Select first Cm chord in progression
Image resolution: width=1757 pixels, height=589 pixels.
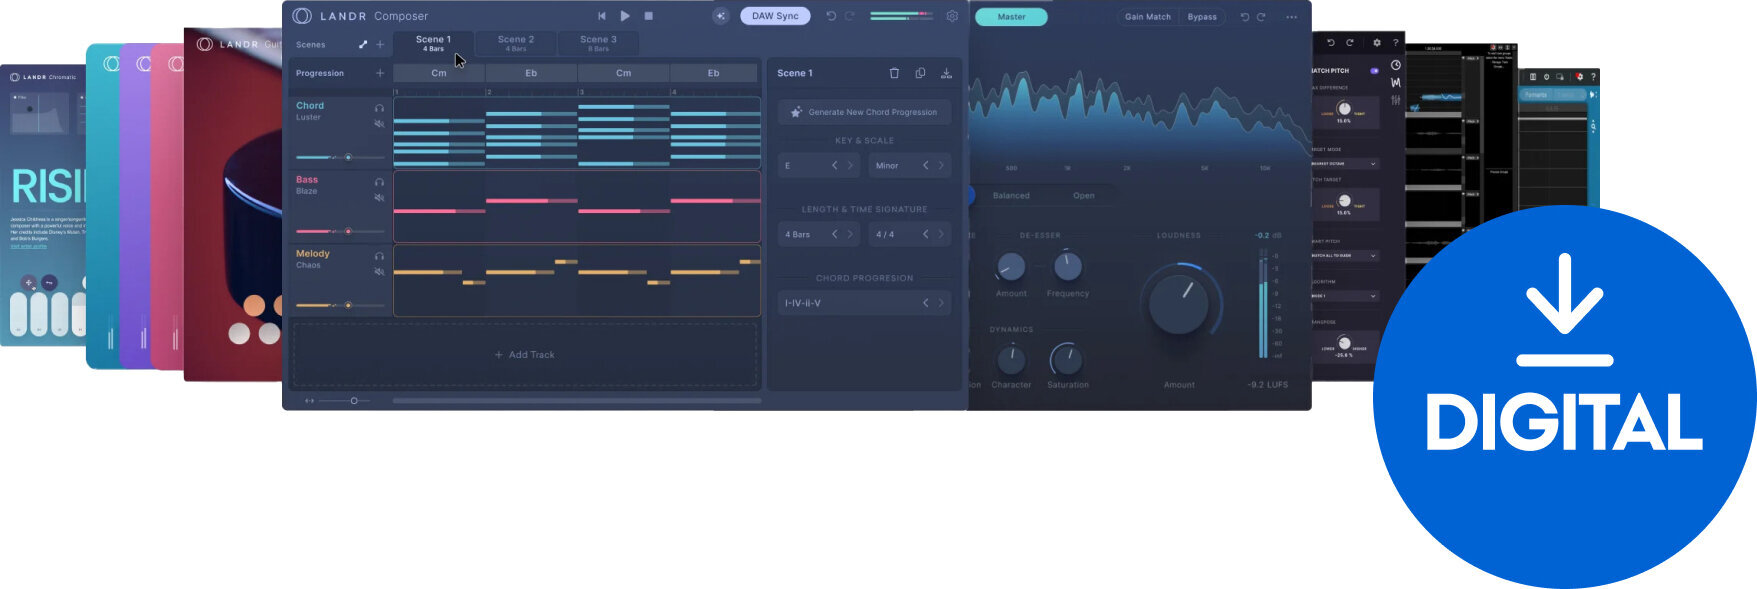[439, 73]
